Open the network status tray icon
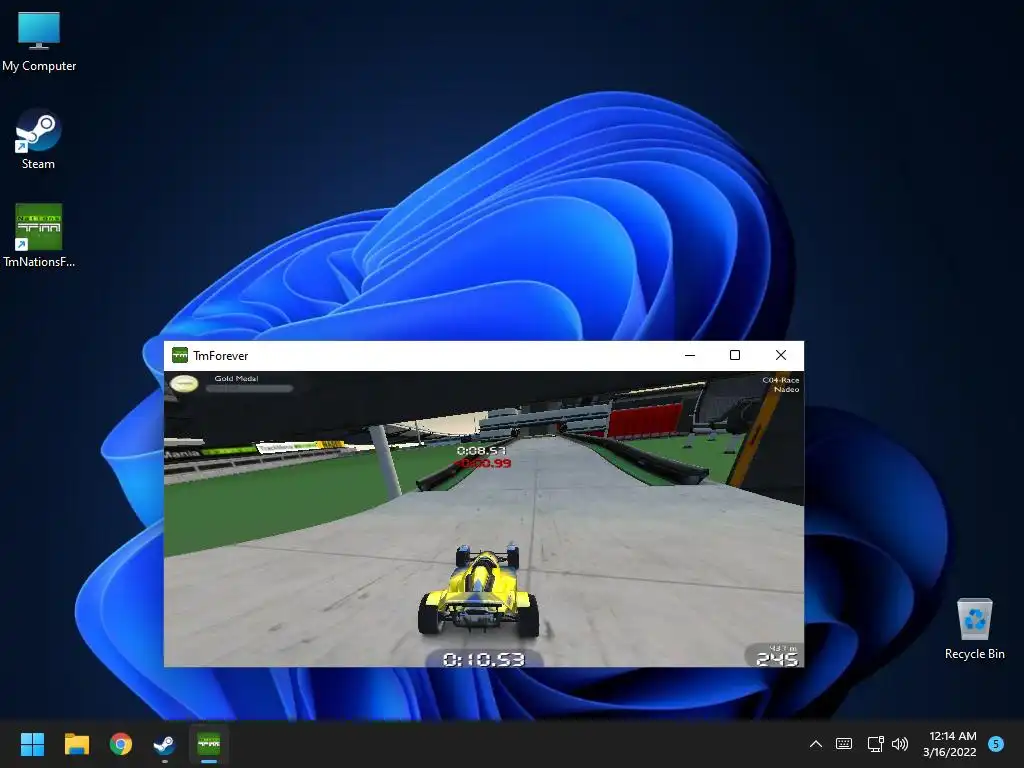The width and height of the screenshot is (1024, 768). pos(875,744)
